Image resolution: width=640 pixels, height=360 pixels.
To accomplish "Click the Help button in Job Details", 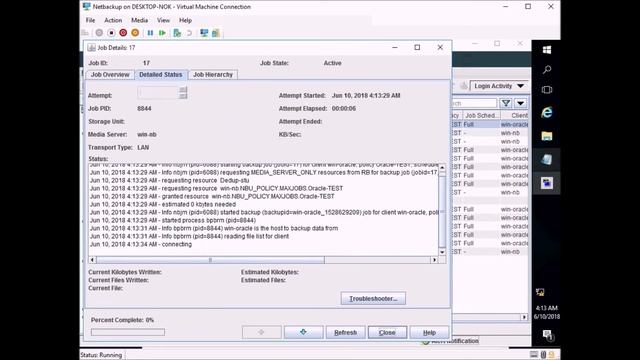I will [x=429, y=332].
